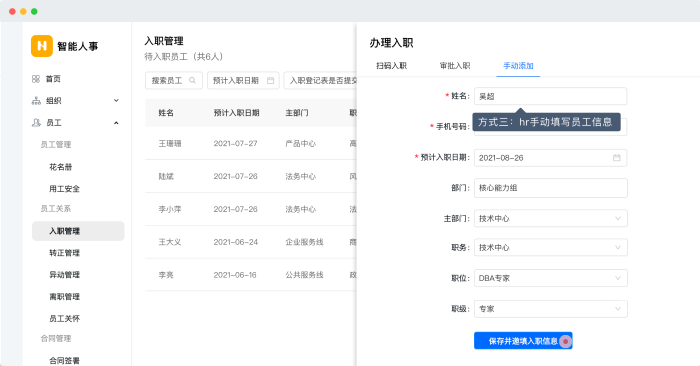Viewport: 700px width, 366px height.
Task: Switch to the 手动添加 tab
Action: click(518, 66)
